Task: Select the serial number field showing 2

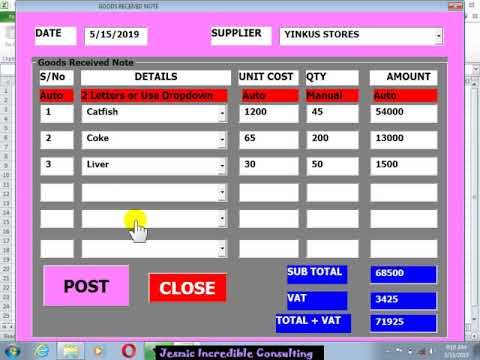Action: pyautogui.click(x=57, y=140)
